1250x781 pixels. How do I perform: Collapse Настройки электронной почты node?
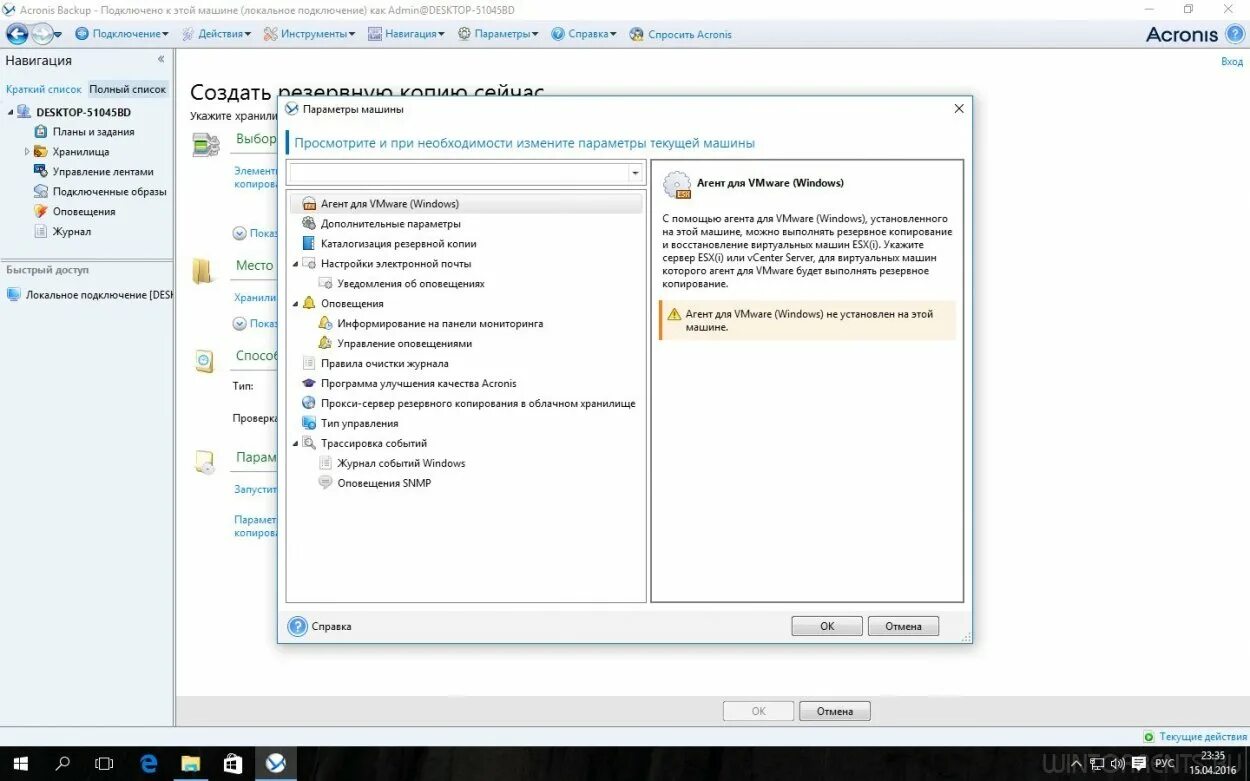click(x=295, y=264)
